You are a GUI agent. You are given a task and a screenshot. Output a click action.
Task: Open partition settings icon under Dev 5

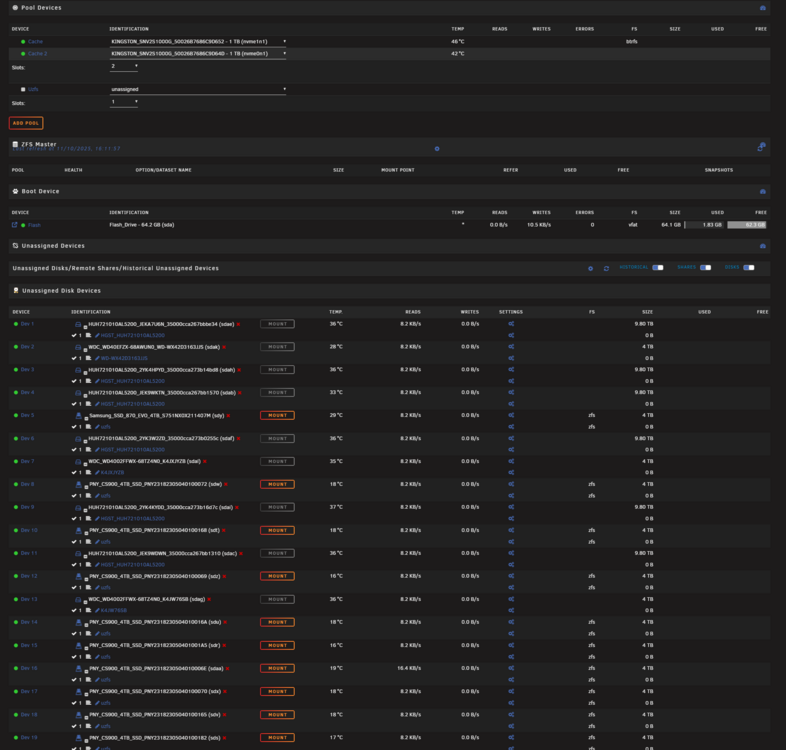[511, 427]
